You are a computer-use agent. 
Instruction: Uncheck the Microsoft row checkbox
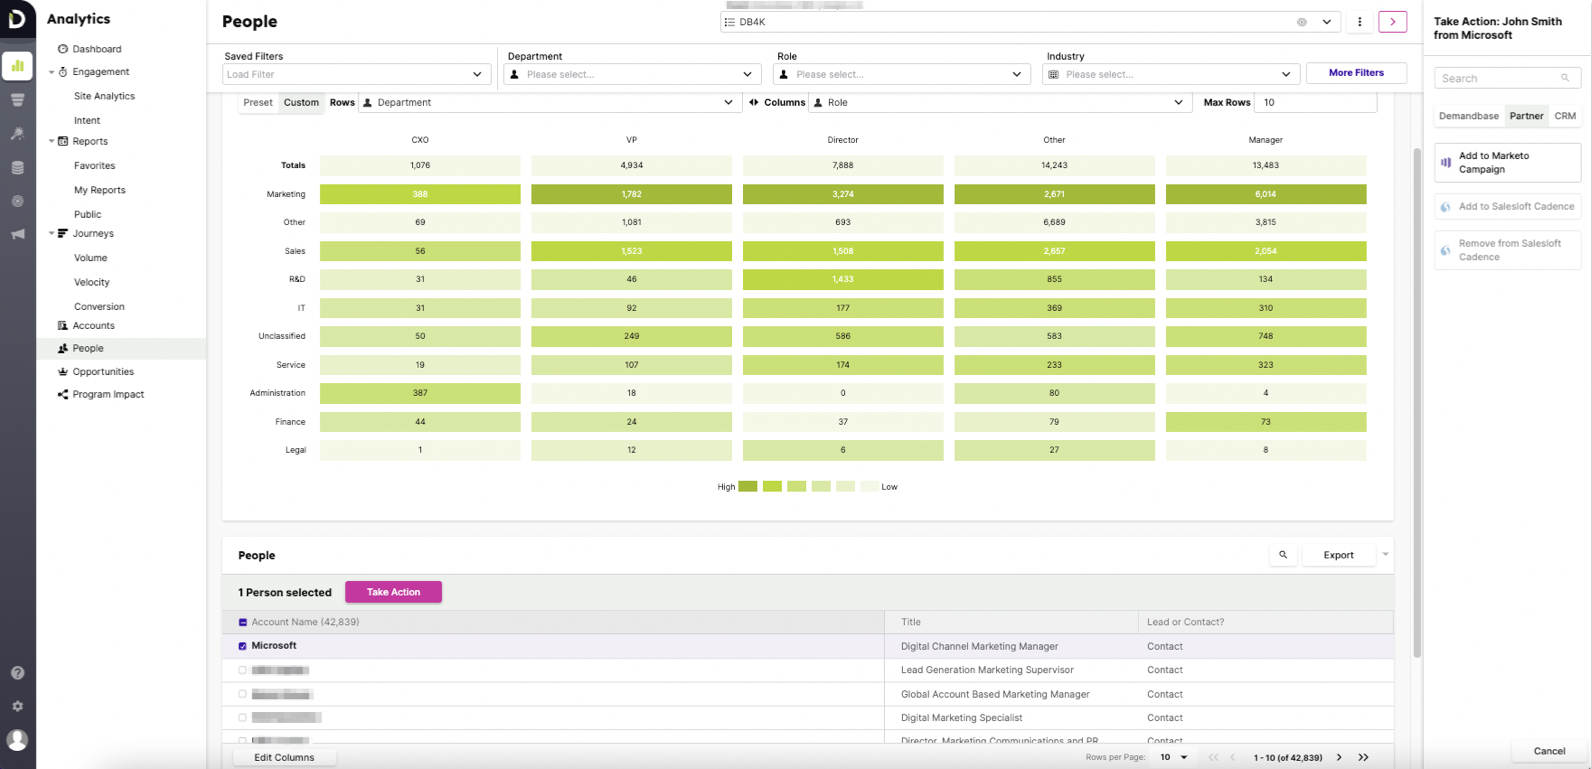pos(242,646)
